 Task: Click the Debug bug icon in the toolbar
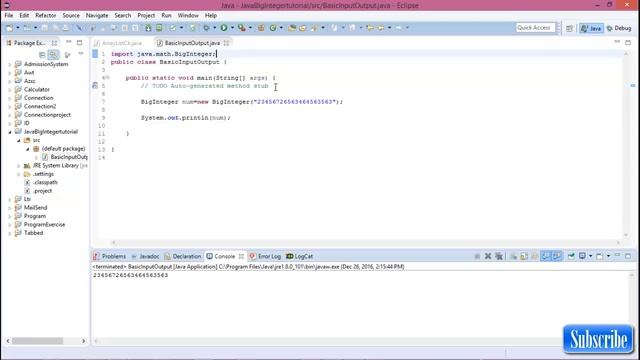coord(206,28)
